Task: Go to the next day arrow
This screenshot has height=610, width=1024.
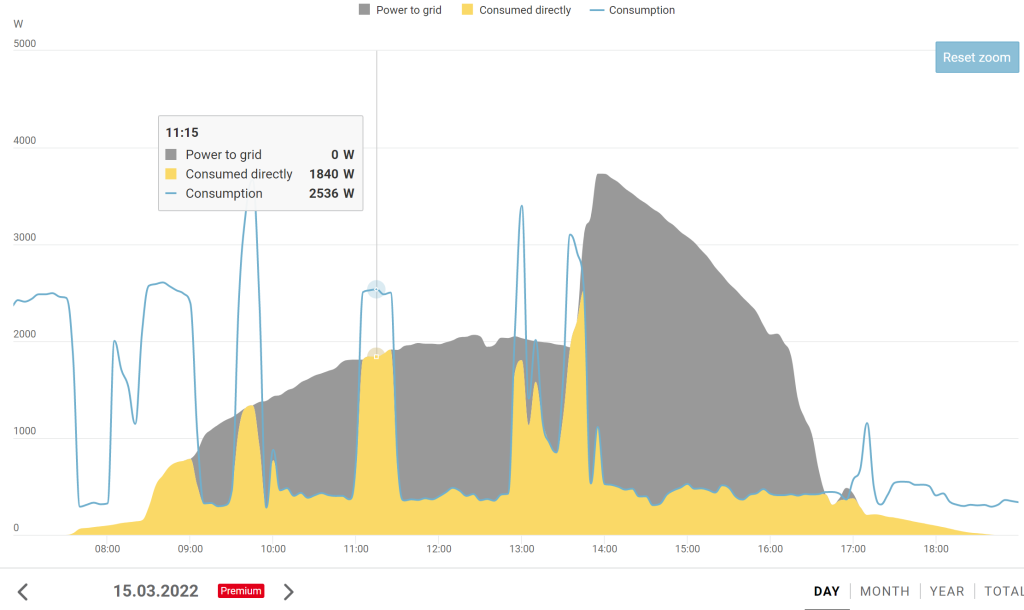Action: tap(289, 592)
